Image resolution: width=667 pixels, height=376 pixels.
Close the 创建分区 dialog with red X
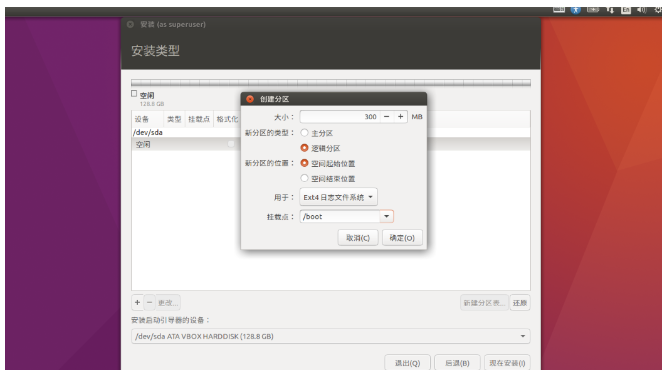[x=250, y=99]
